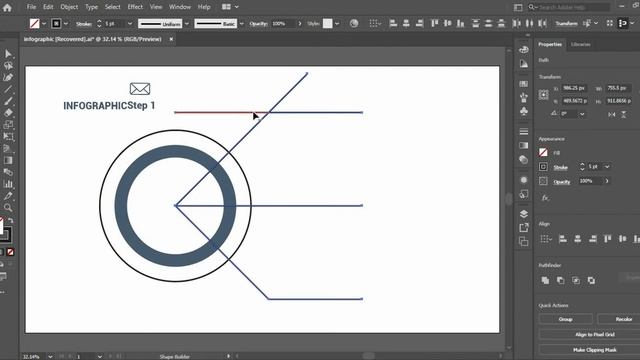Open the Gradient panel icon in dock

point(524,145)
